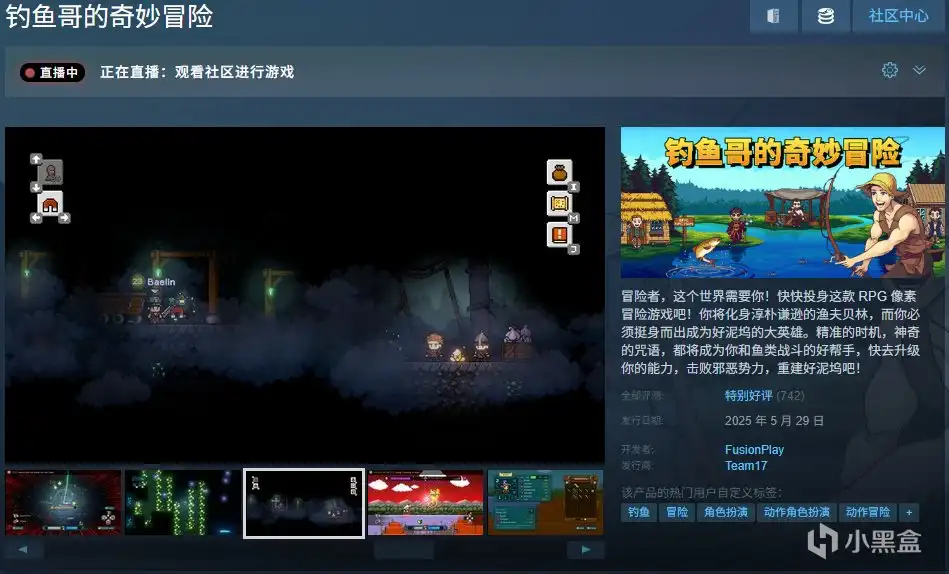
Task: Collapse the live broadcast panel chevron
Action: 919,70
